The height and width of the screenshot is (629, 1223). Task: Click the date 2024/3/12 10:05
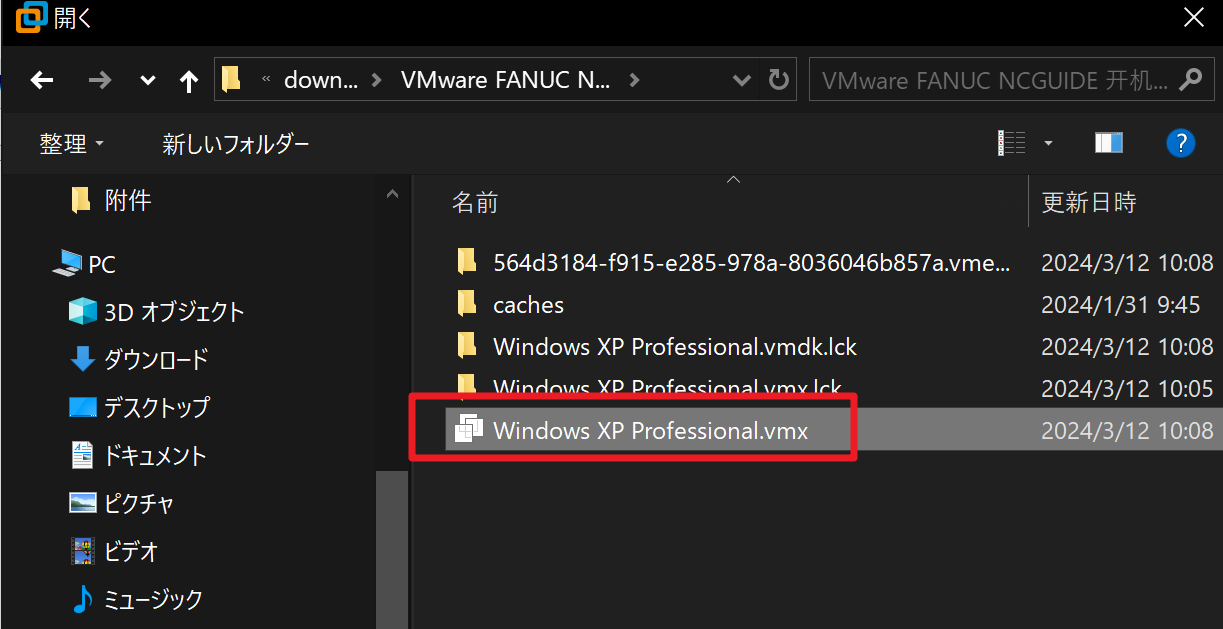point(1127,389)
